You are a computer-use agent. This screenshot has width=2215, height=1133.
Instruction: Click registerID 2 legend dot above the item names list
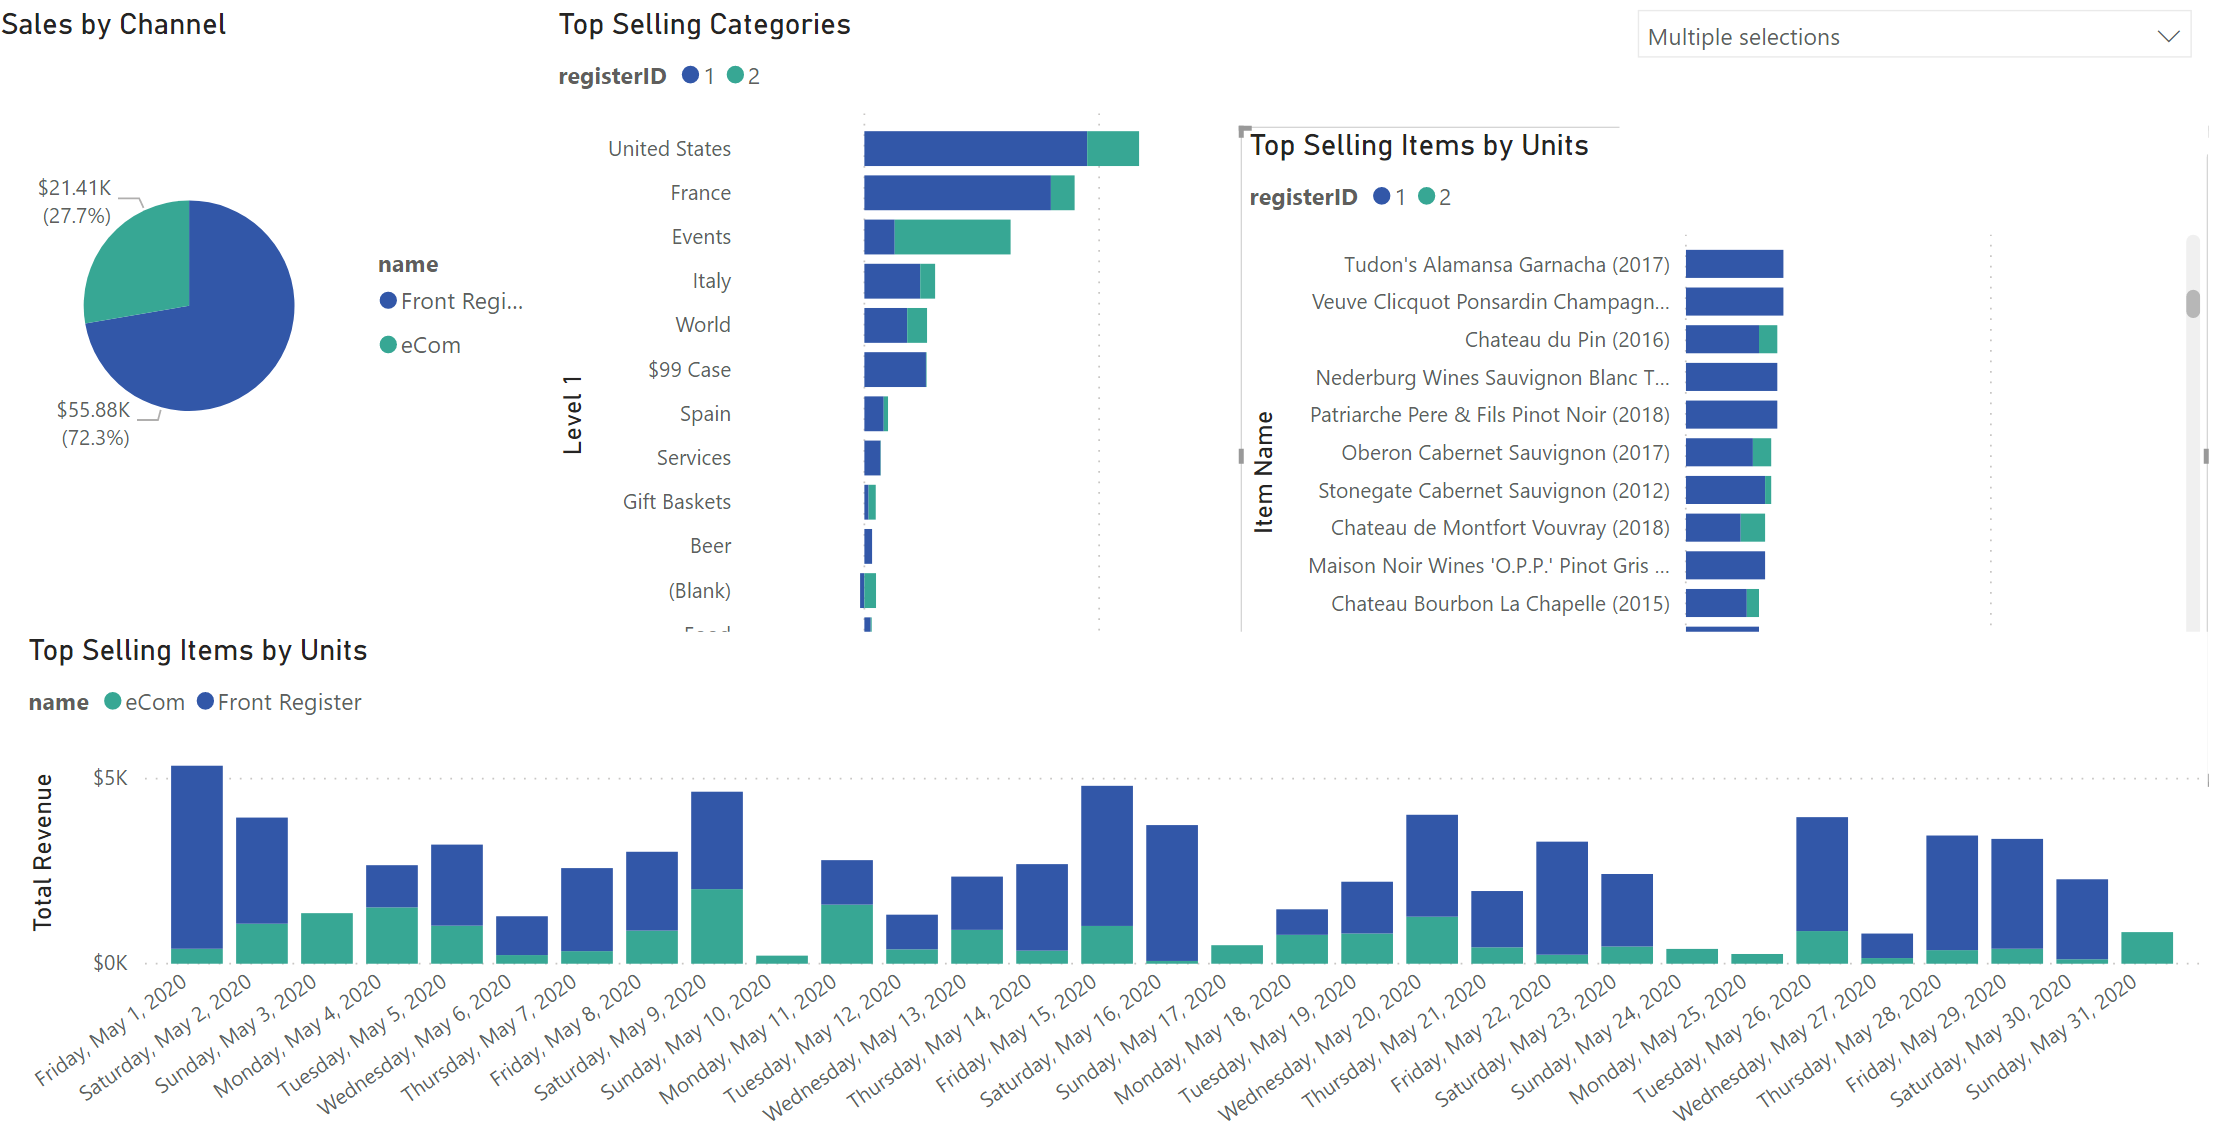(1427, 196)
